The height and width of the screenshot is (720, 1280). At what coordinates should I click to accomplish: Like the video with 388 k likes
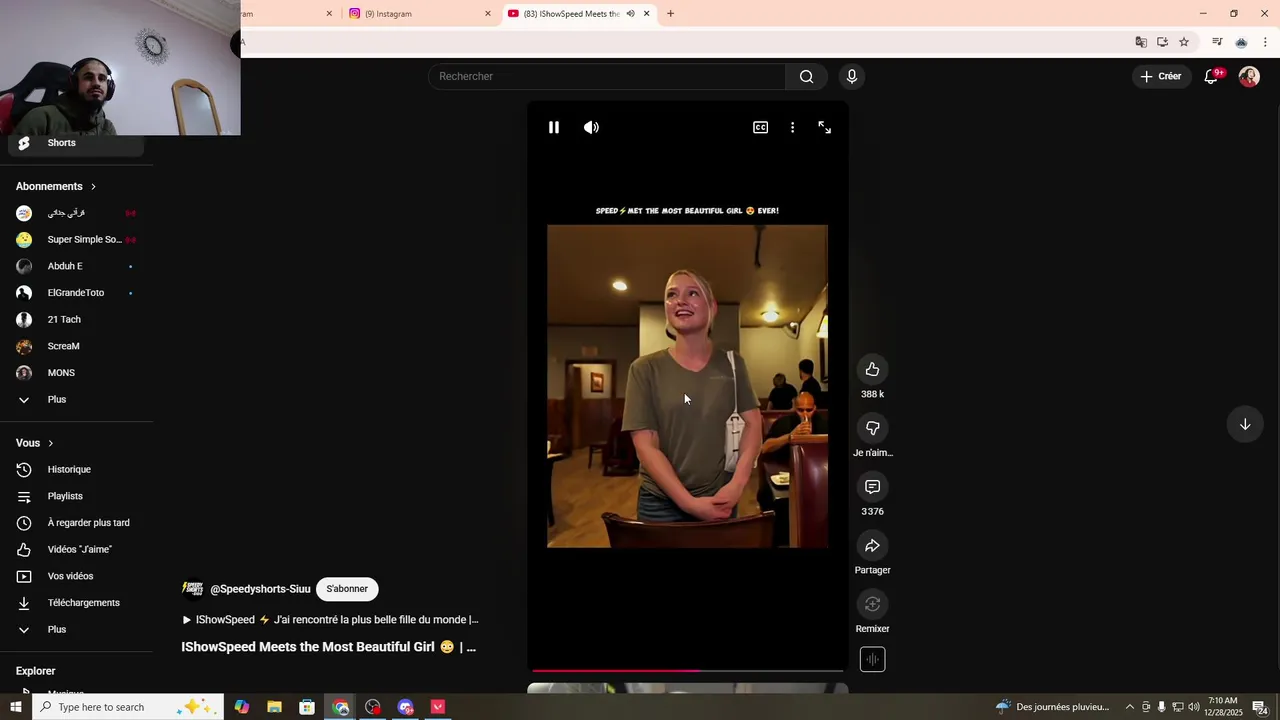click(872, 369)
